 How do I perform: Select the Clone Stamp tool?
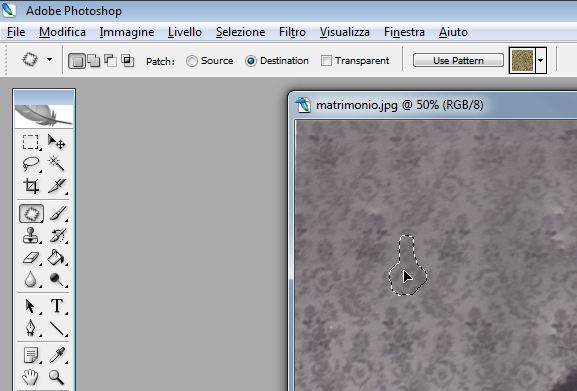[x=31, y=235]
